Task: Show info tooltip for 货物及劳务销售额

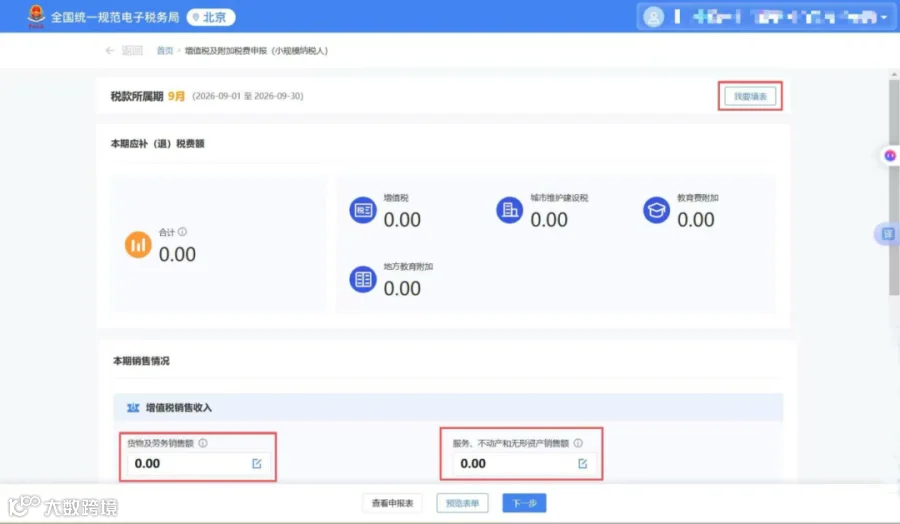Action: coord(203,443)
